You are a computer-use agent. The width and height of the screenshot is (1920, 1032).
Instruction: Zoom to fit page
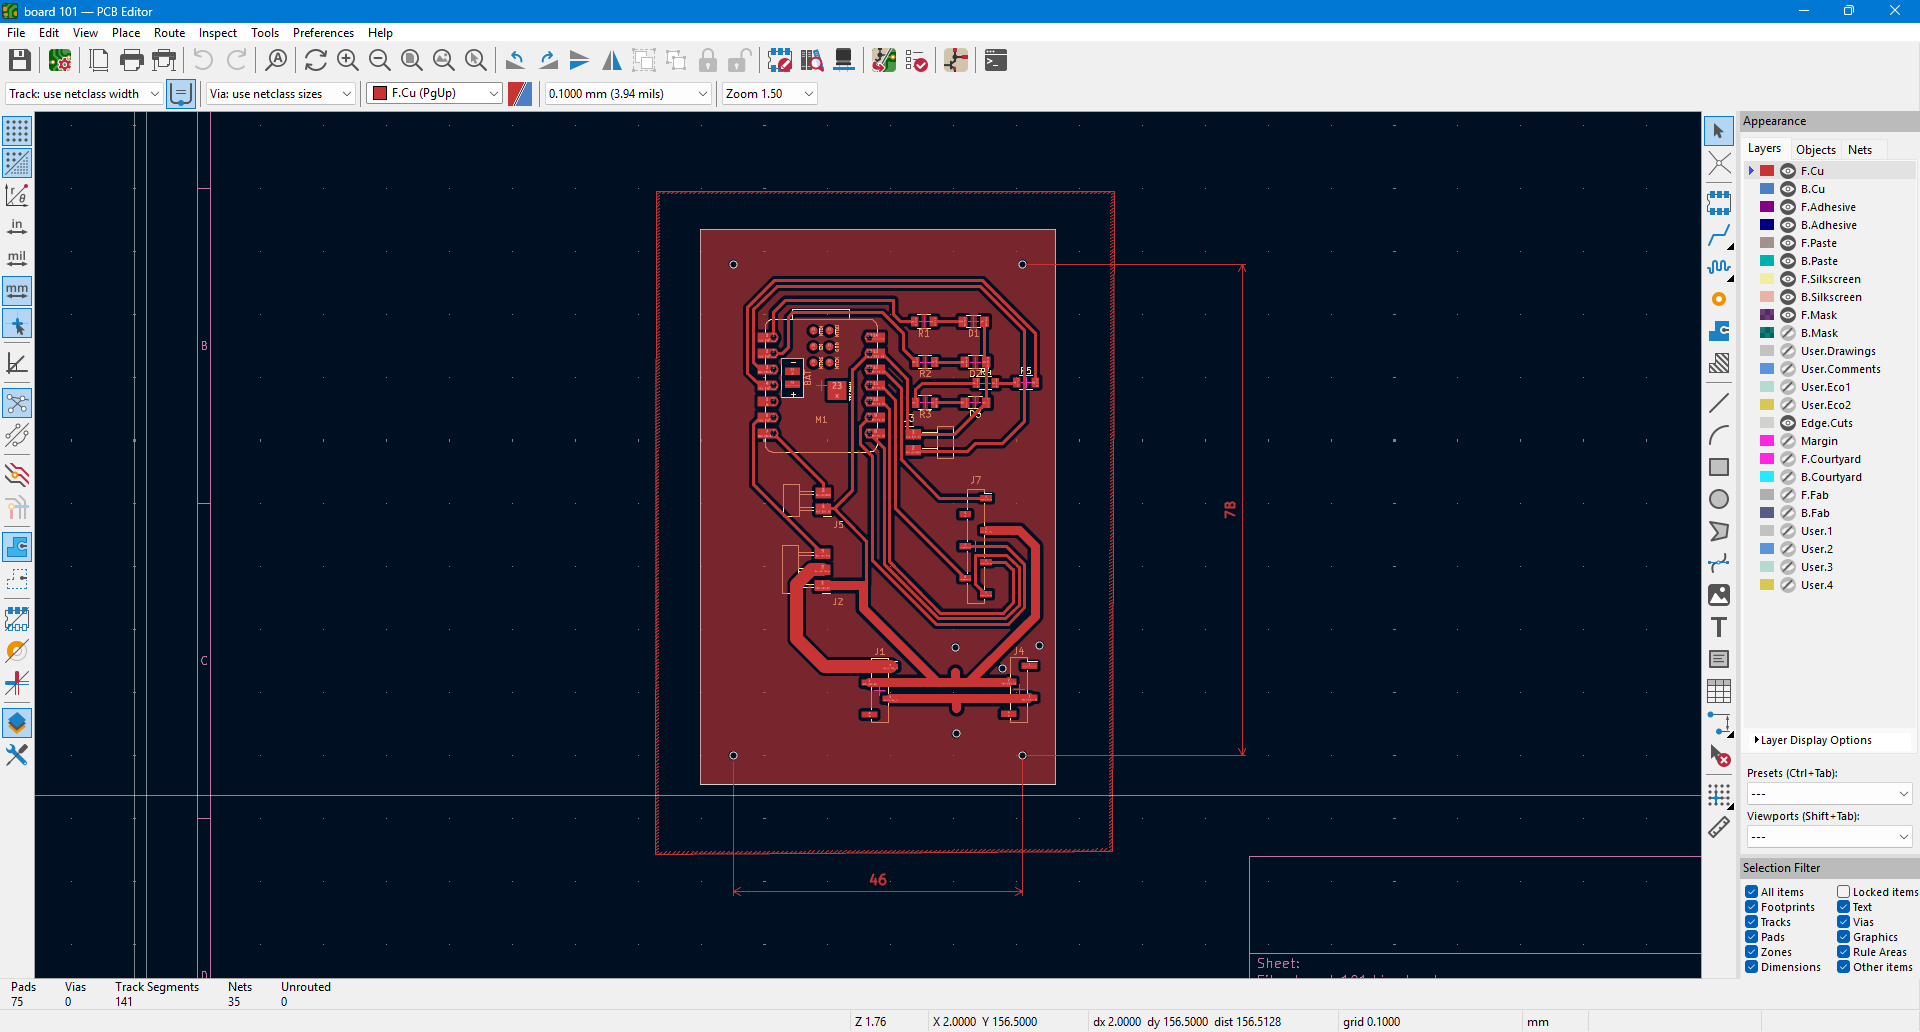[412, 61]
